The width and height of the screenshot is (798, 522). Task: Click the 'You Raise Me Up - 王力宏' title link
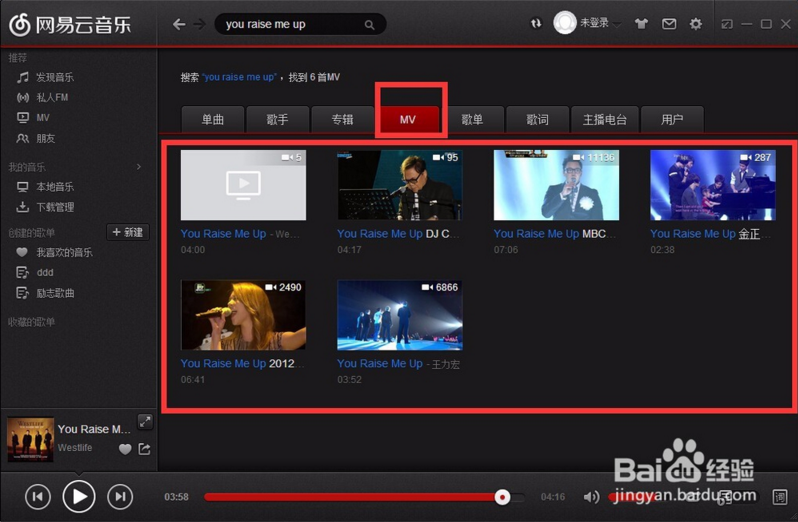pyautogui.click(x=398, y=364)
